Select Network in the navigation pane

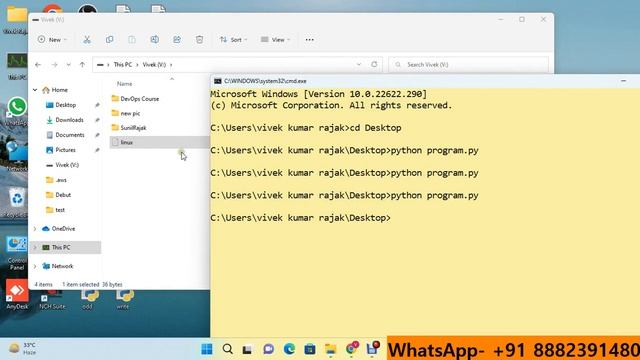pos(62,266)
